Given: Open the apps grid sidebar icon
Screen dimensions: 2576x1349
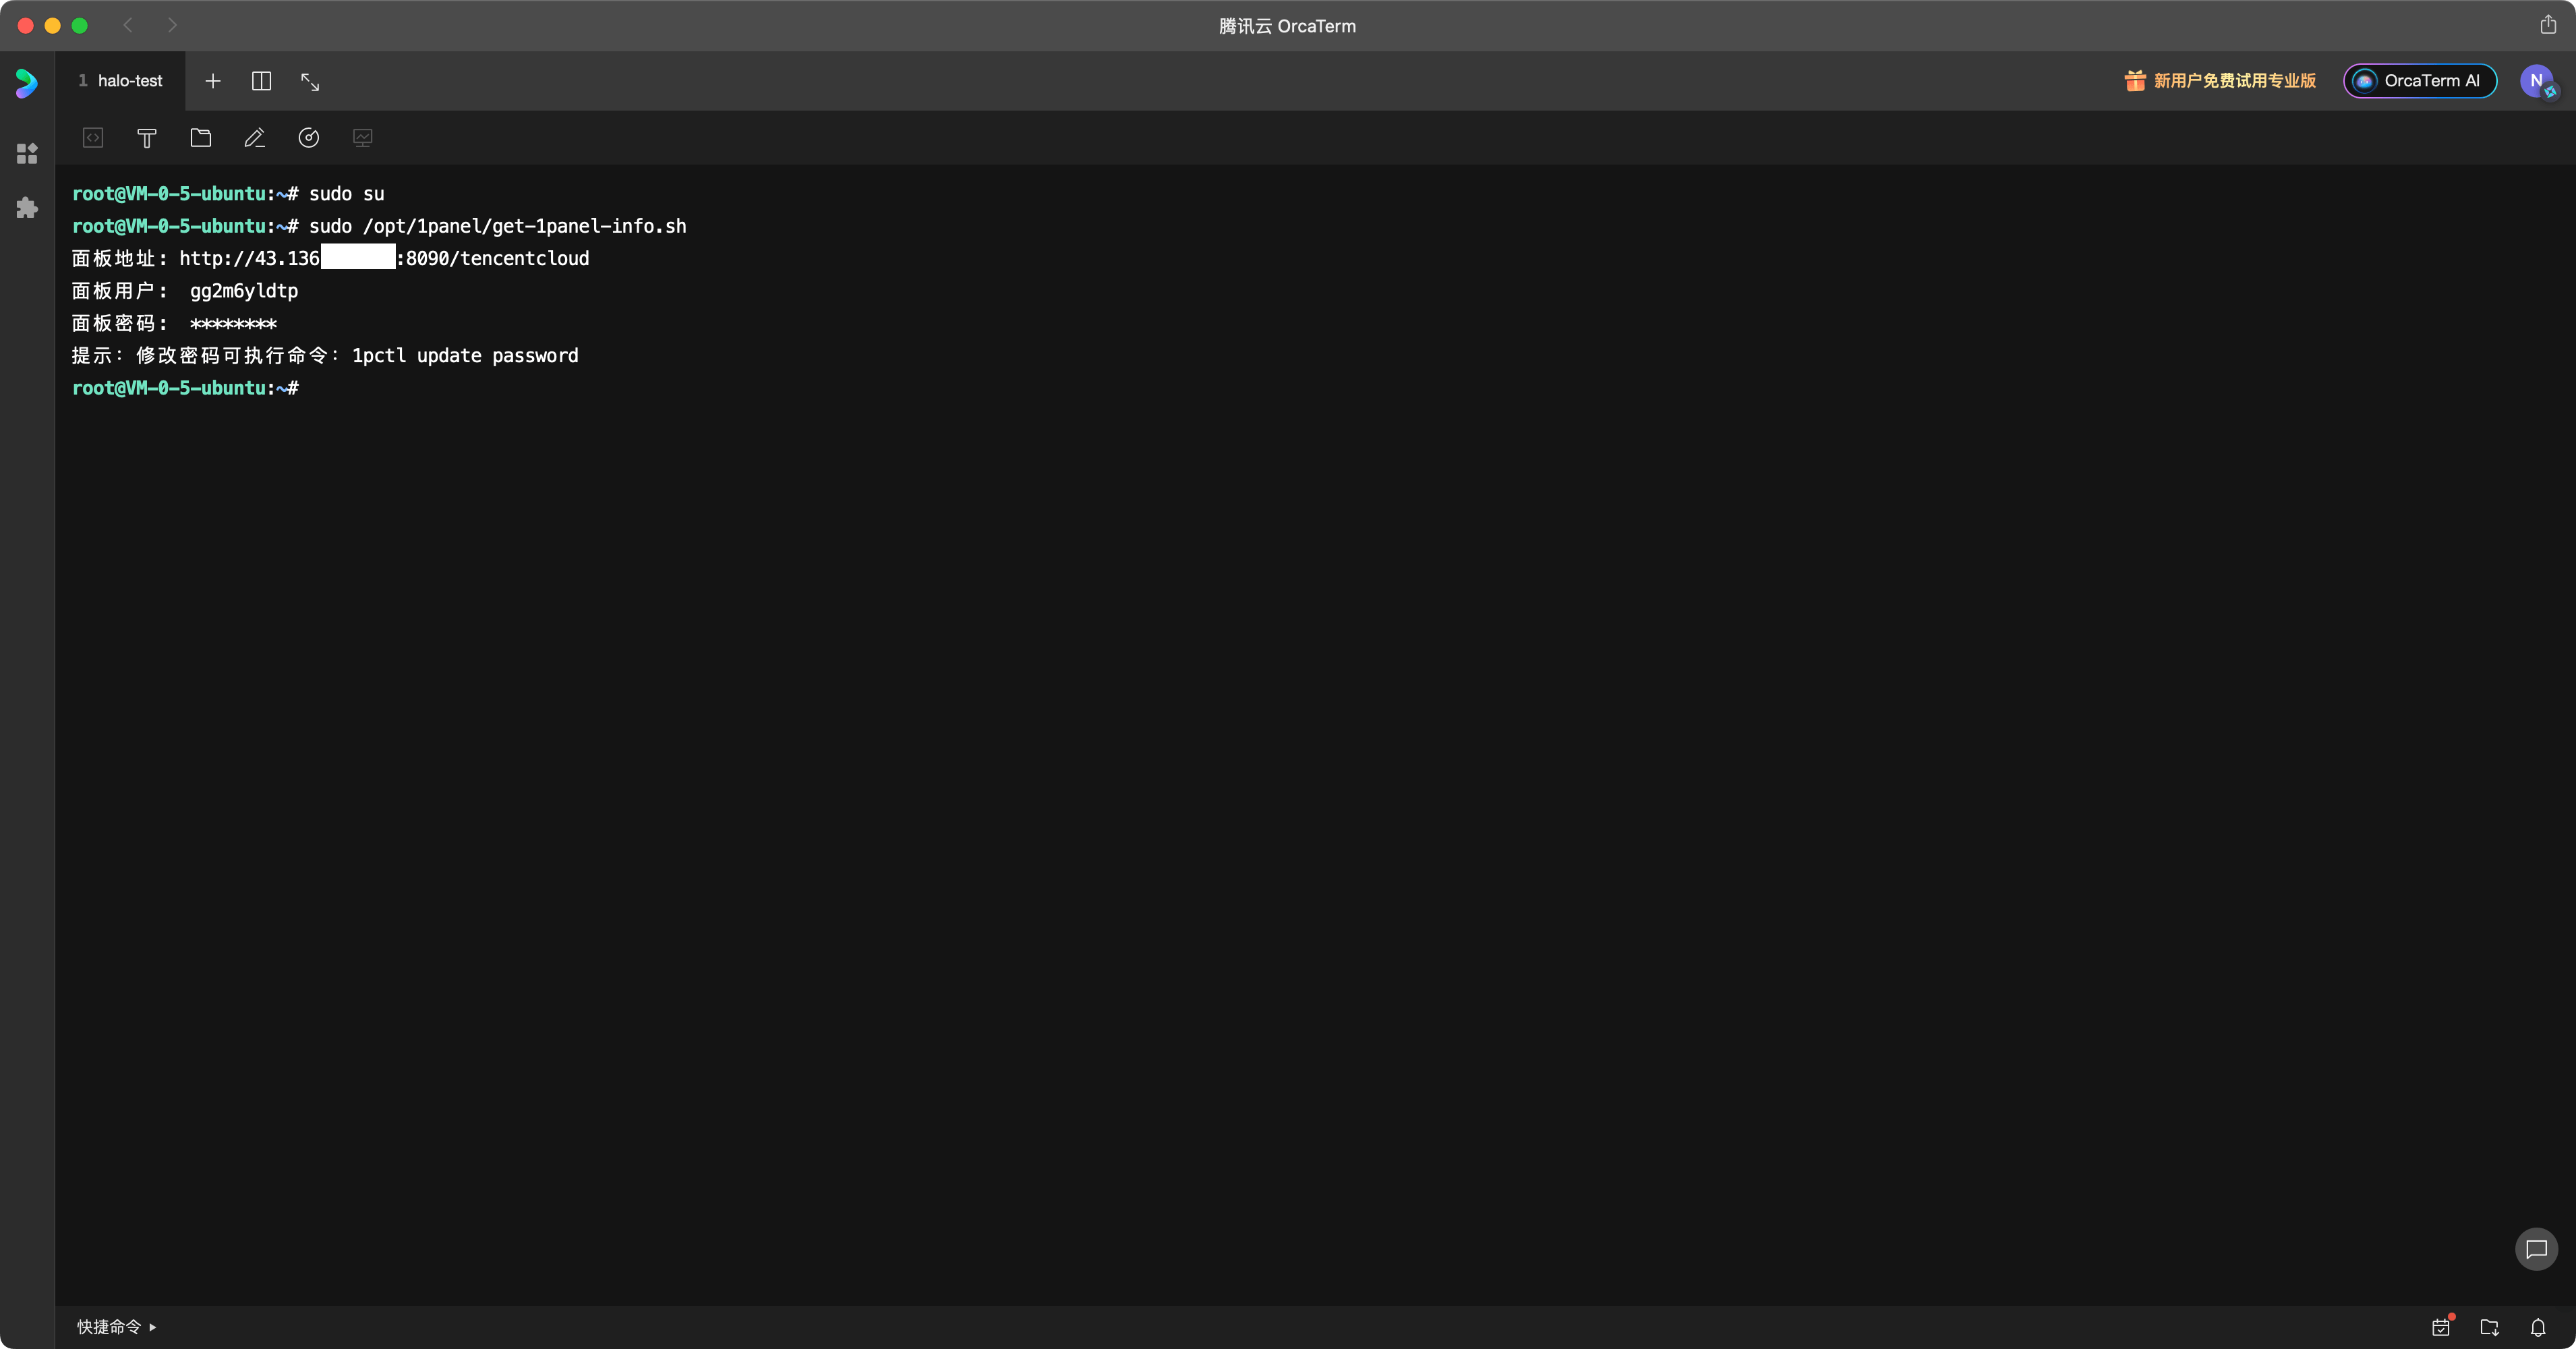Looking at the screenshot, I should click(27, 154).
